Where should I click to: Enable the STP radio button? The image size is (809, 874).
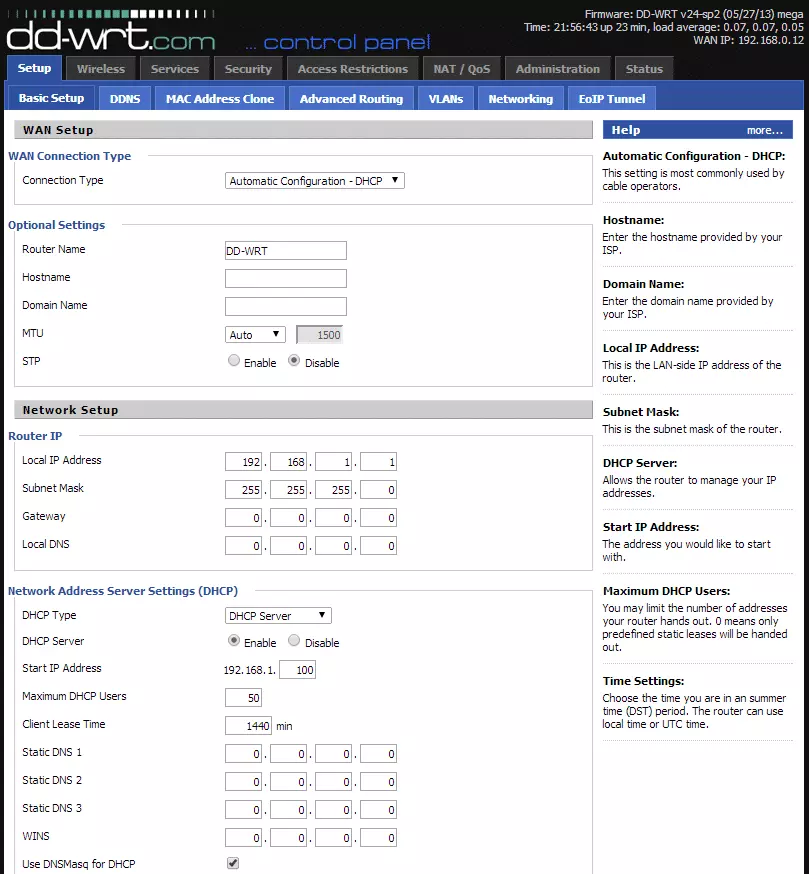tap(234, 362)
